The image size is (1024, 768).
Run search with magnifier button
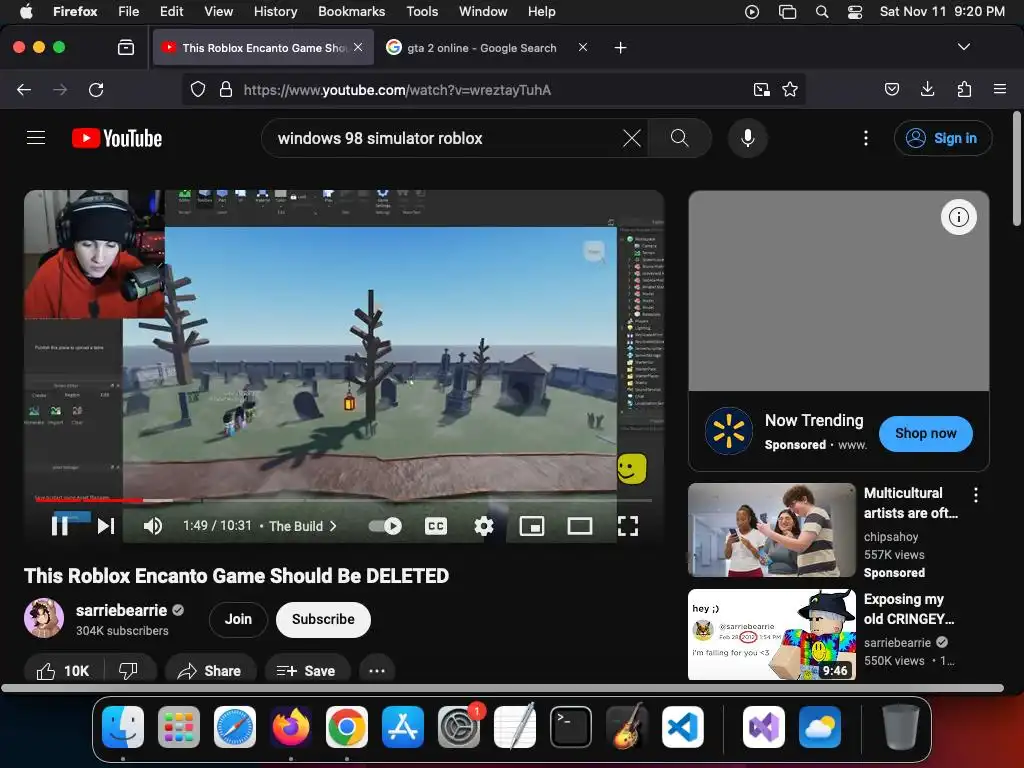[679, 138]
